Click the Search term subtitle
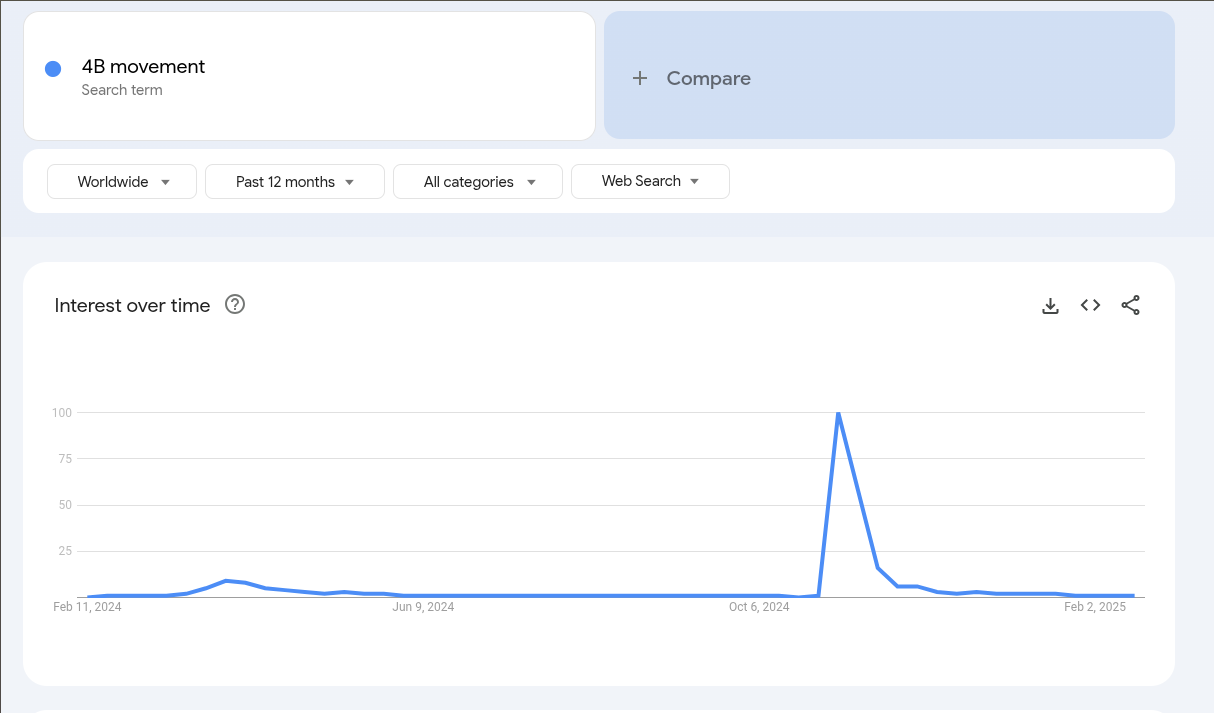Viewport: 1214px width, 713px height. [122, 90]
